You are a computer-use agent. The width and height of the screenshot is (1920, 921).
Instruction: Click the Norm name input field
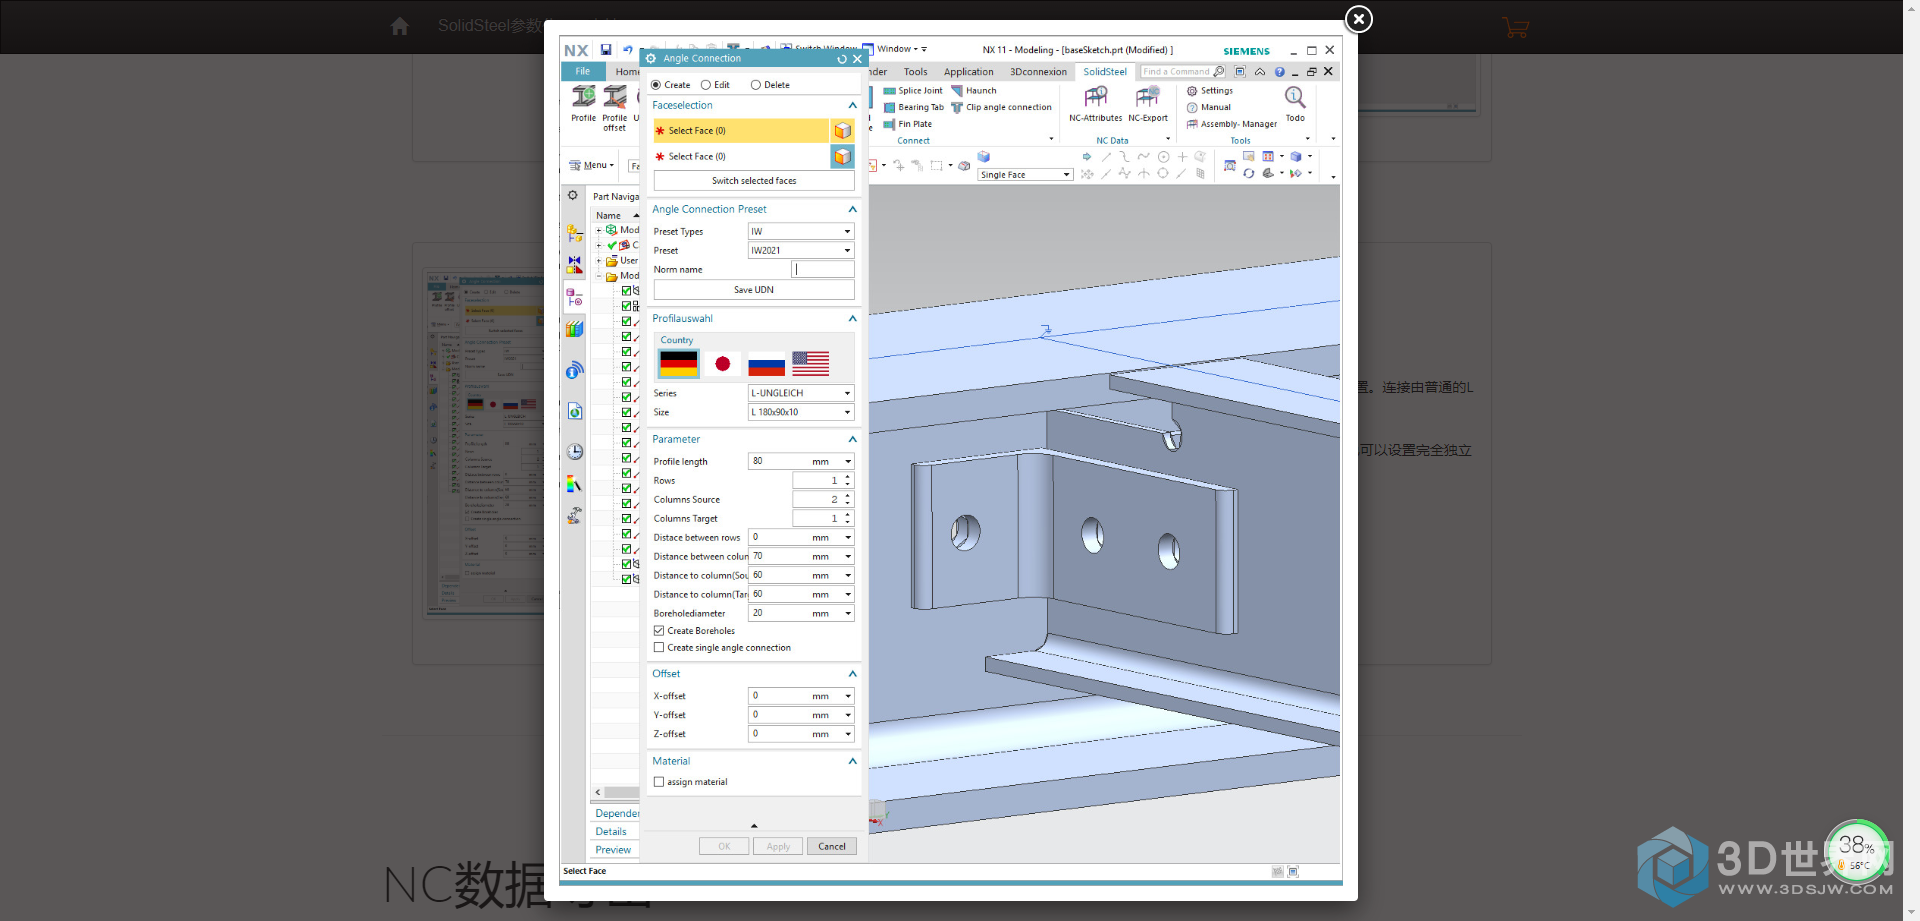[x=824, y=270]
